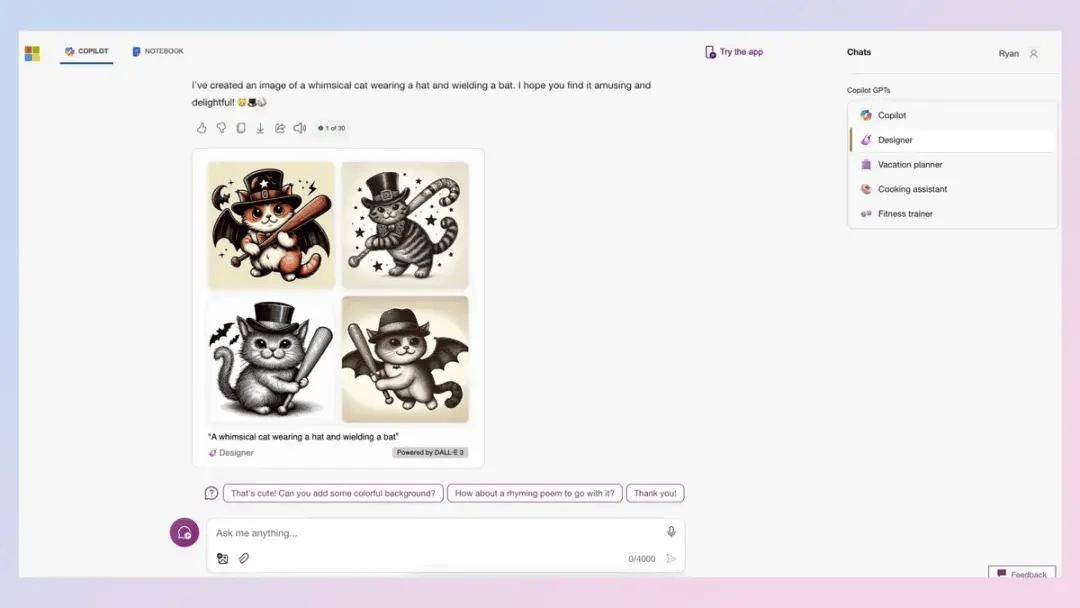Open the Cooking assistant GPT
1080x608 pixels.
click(911, 189)
